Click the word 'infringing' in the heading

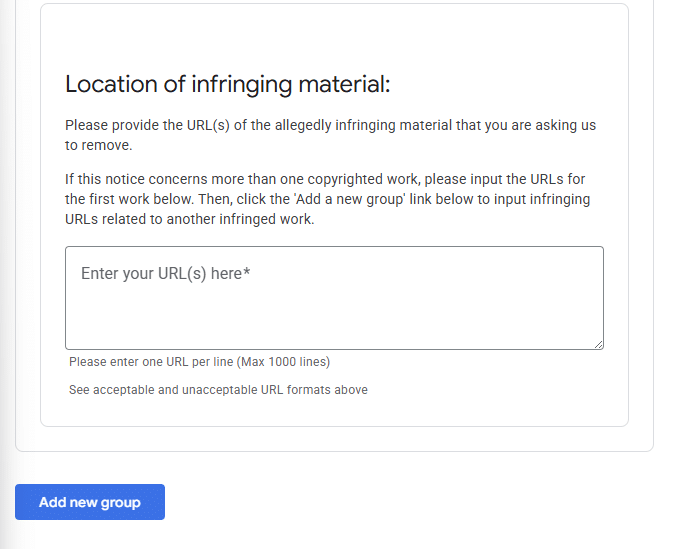coord(242,85)
